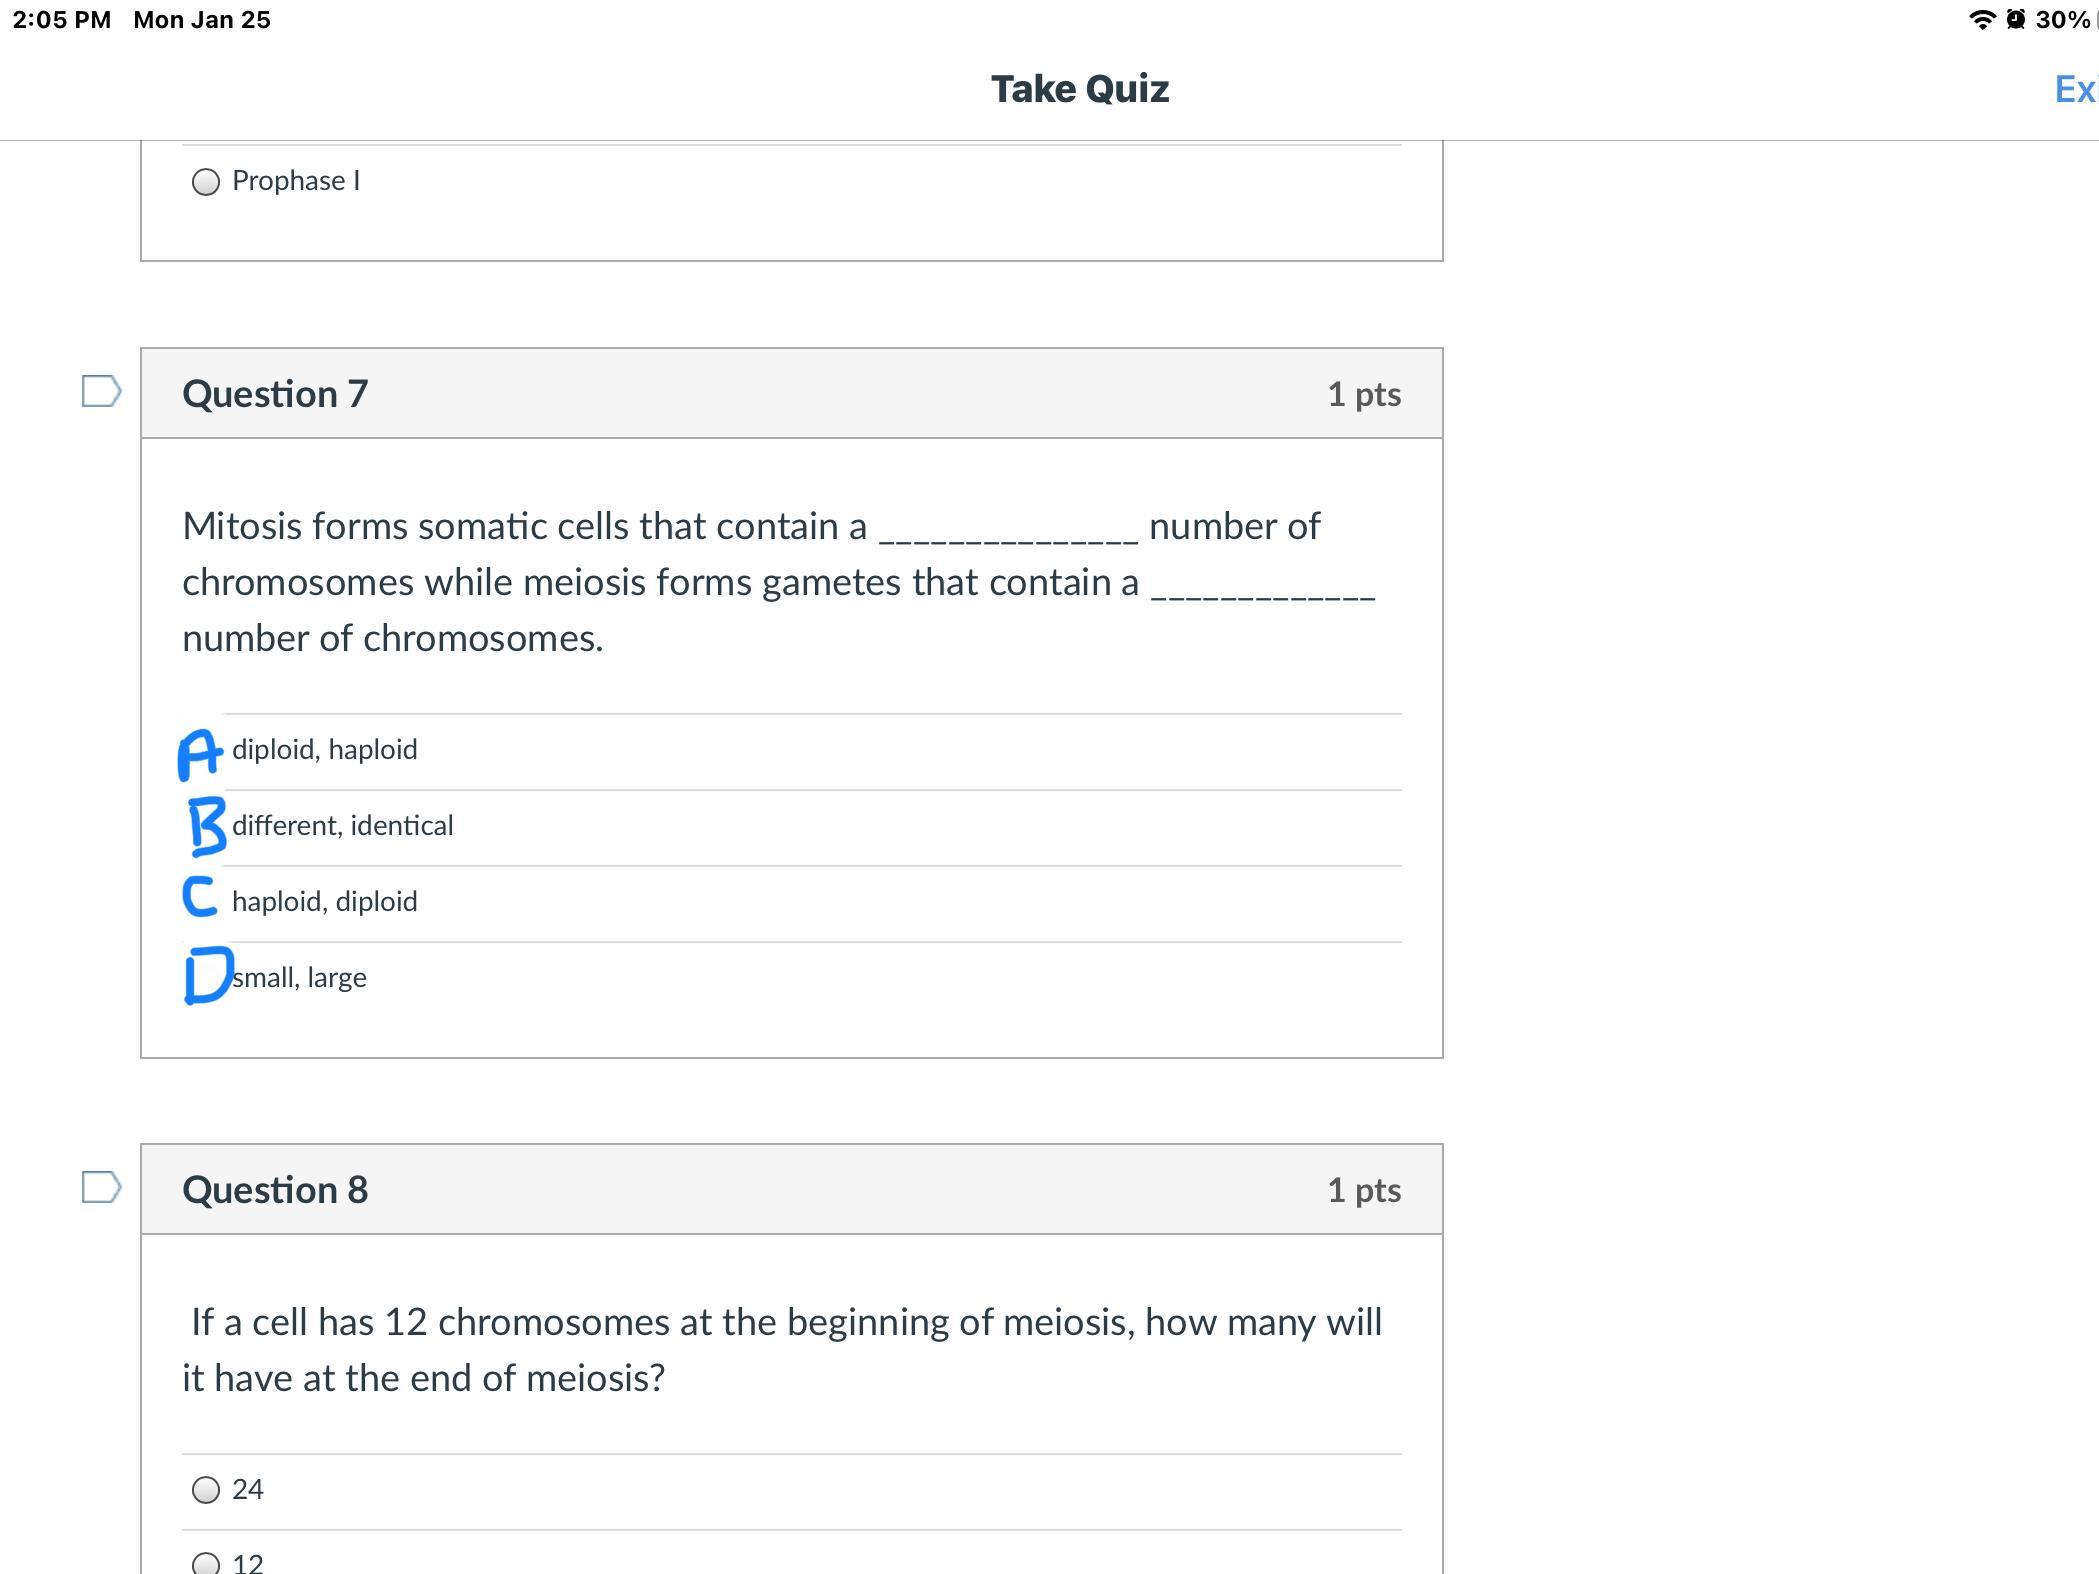Click the Question 7 header title
The image size is (2099, 1574).
275,394
